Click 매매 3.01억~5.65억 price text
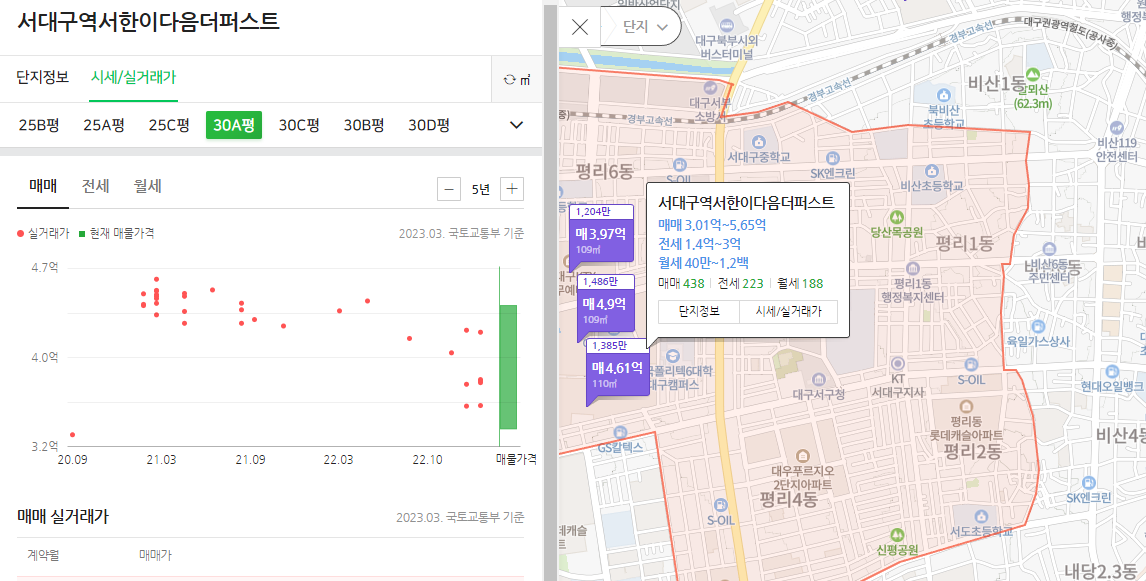The image size is (1146, 581). click(x=712, y=225)
